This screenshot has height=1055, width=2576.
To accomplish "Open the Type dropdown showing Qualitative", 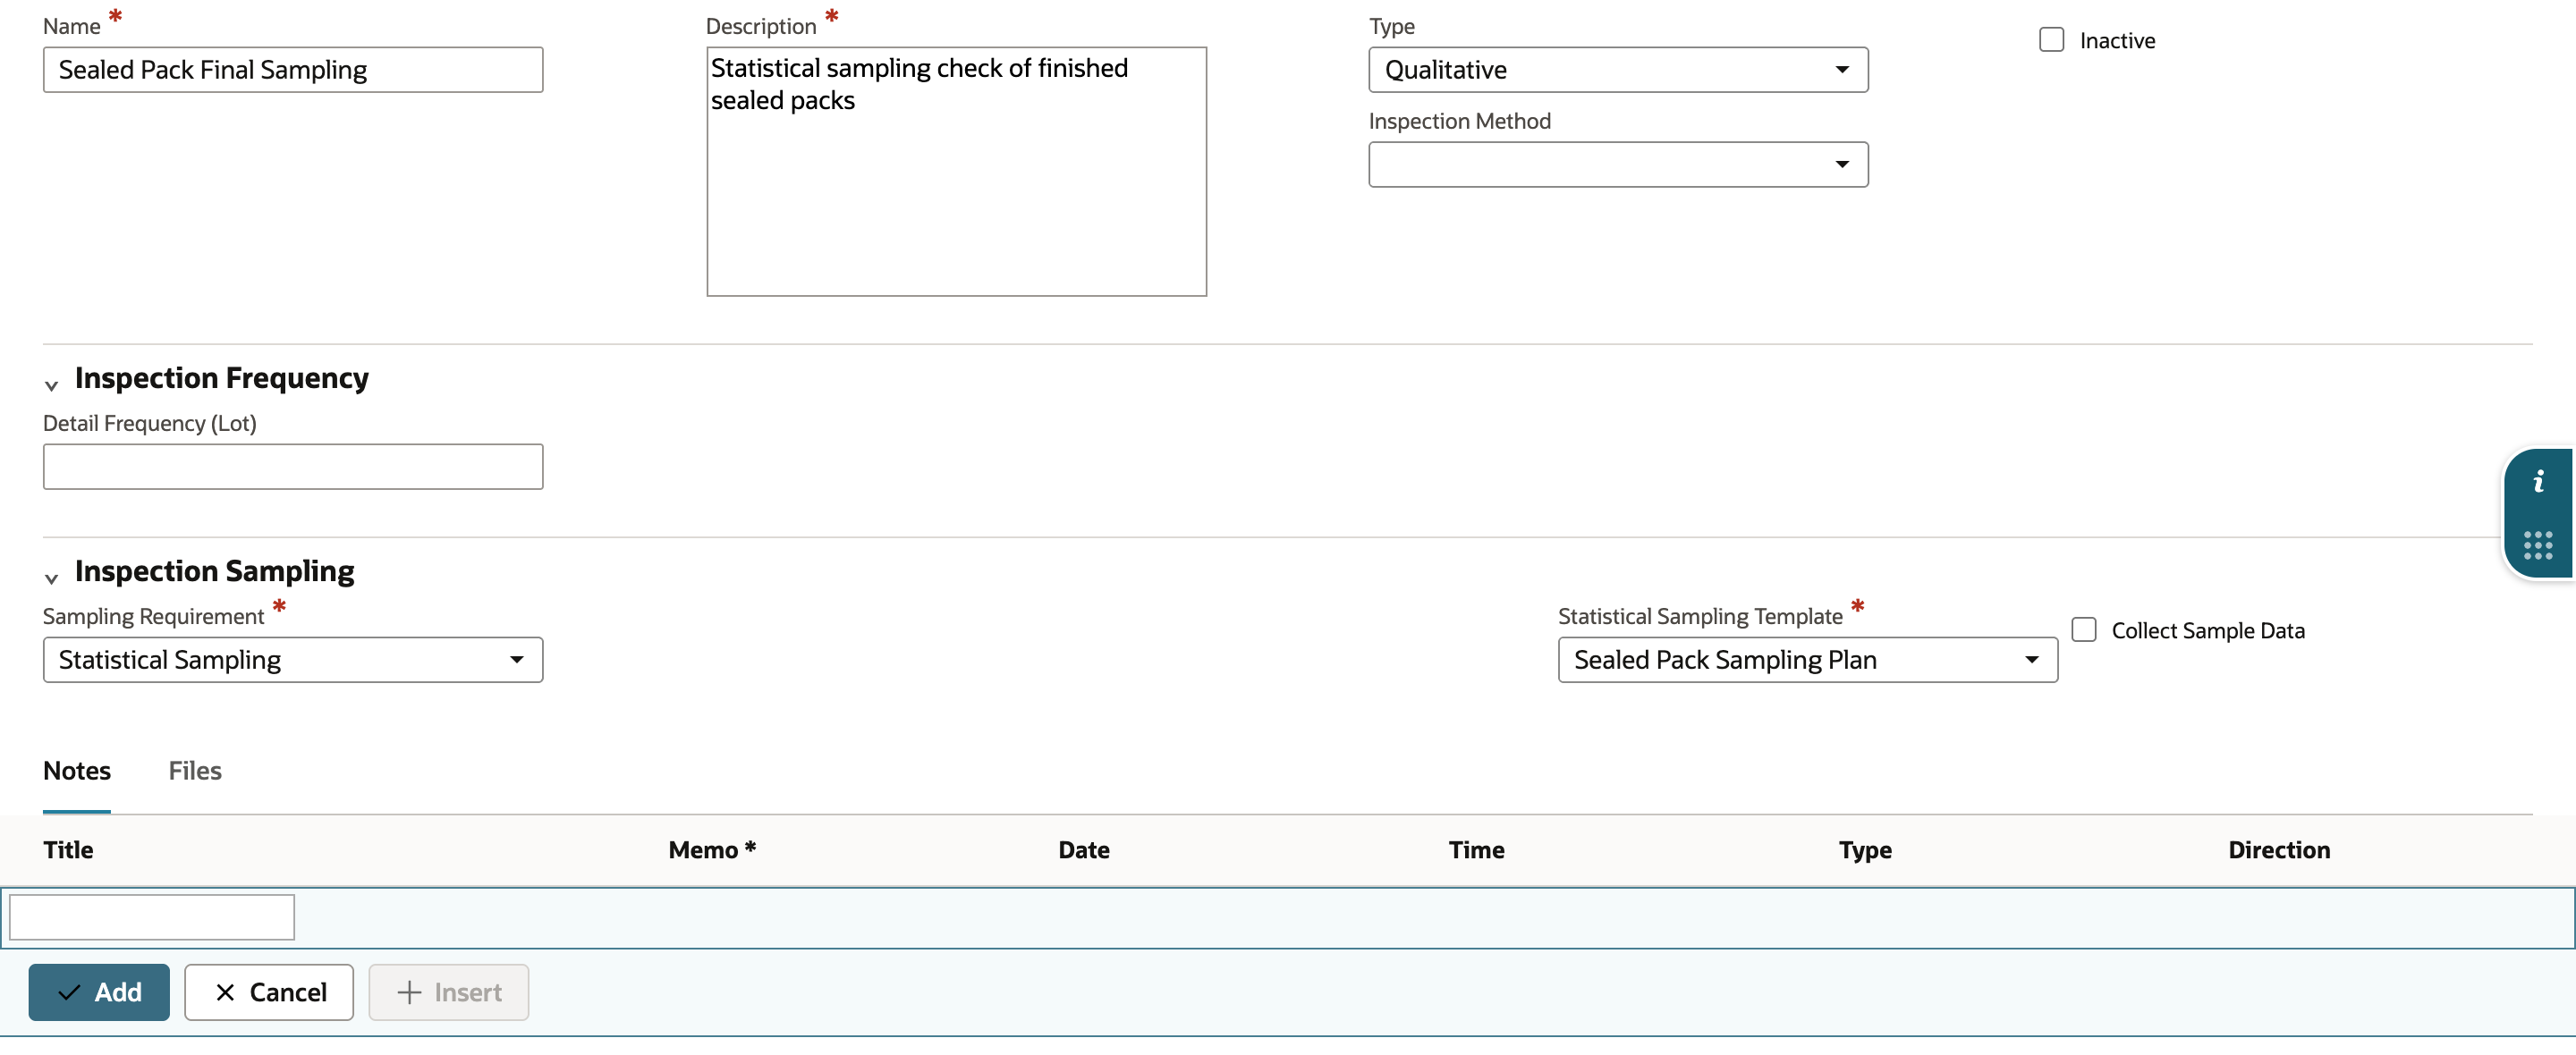I will click(1618, 70).
